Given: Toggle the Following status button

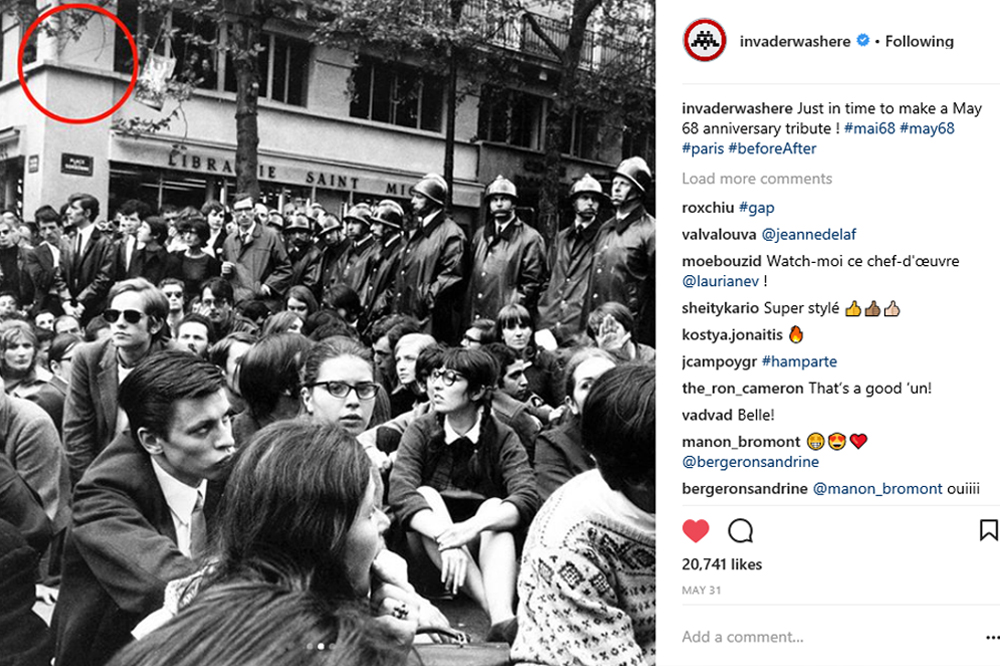Looking at the screenshot, I should point(919,41).
